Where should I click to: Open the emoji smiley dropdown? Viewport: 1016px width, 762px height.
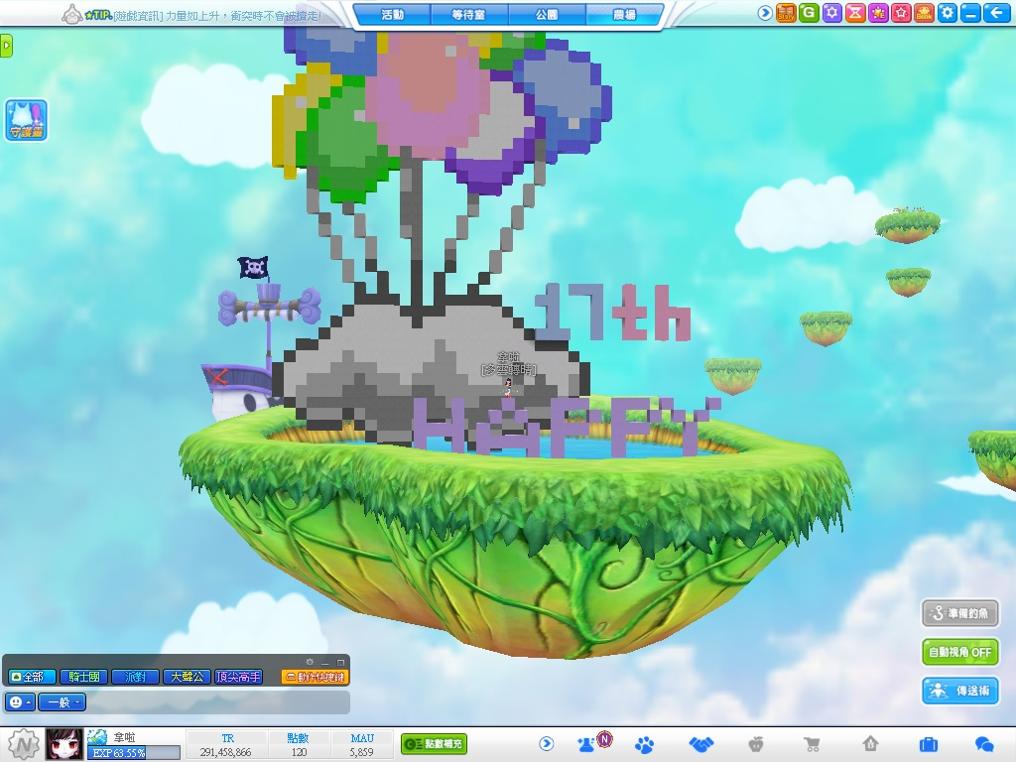point(20,702)
